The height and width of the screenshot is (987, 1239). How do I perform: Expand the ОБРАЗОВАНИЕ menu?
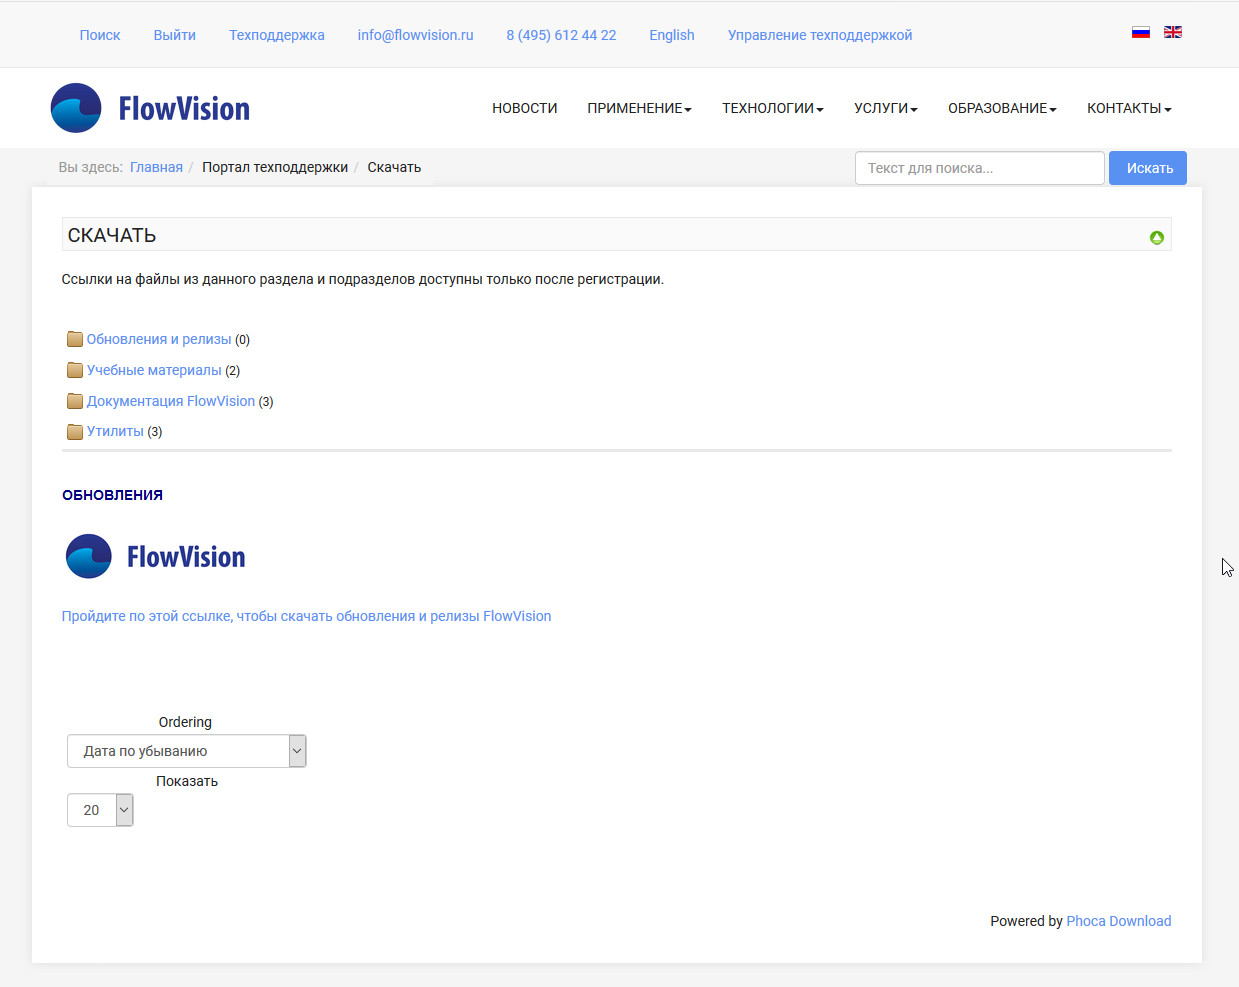1002,108
